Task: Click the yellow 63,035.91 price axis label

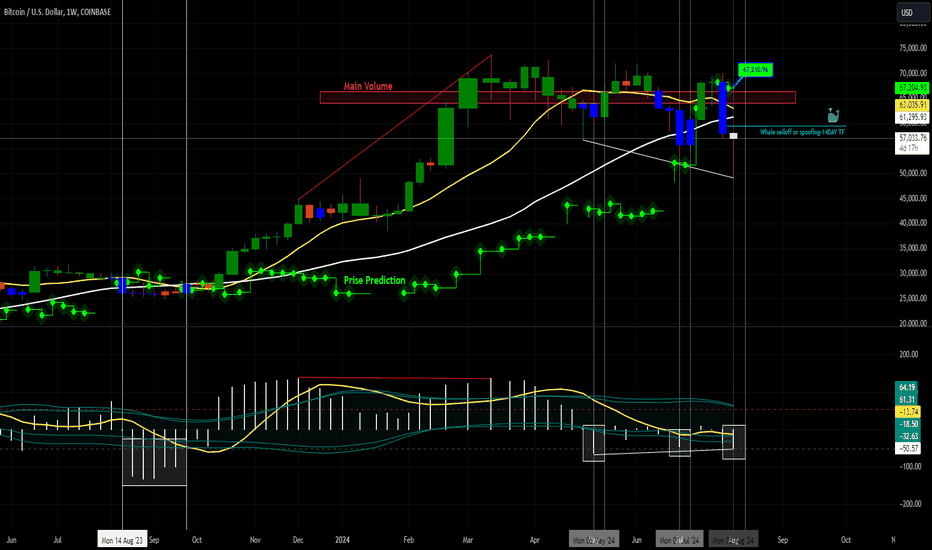Action: (x=912, y=105)
